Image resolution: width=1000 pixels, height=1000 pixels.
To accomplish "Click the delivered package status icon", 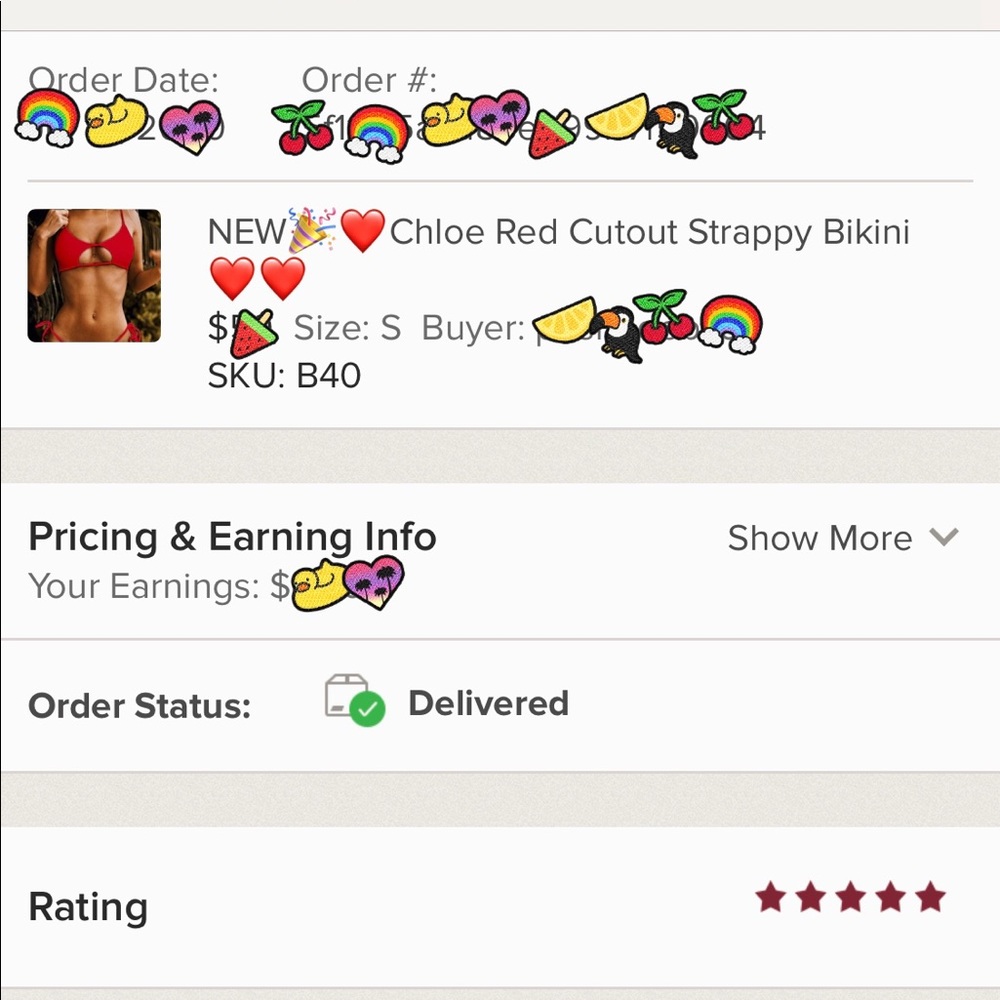I will click(x=354, y=702).
